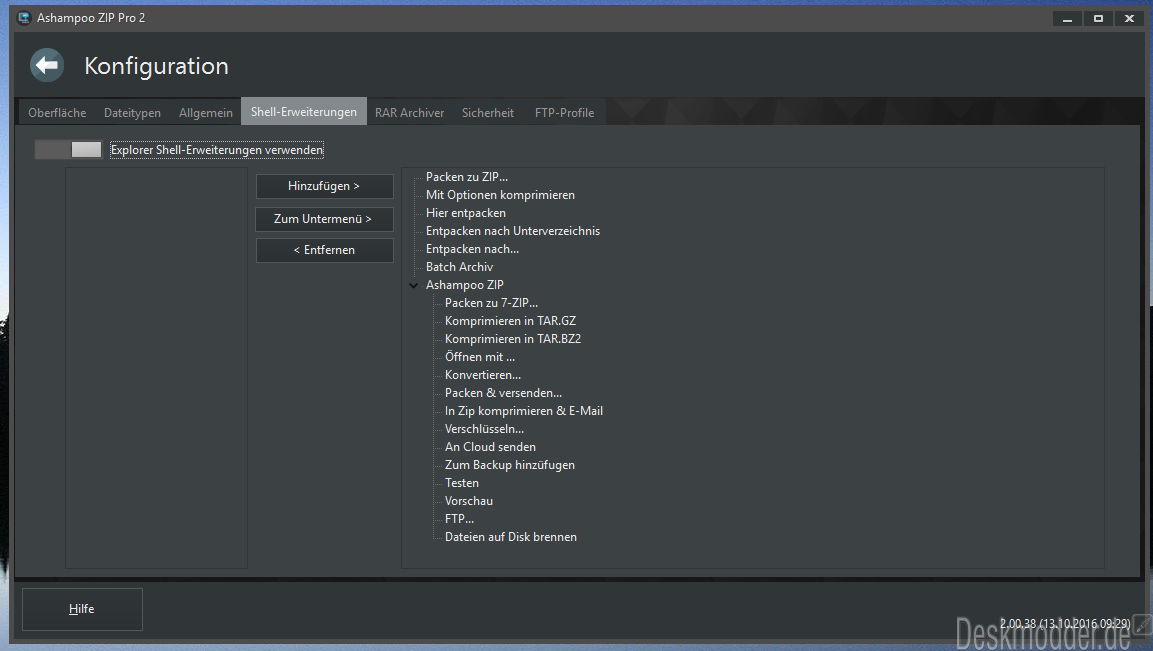
Task: Select 'An Cloud senden' entry
Action: pyautogui.click(x=490, y=447)
